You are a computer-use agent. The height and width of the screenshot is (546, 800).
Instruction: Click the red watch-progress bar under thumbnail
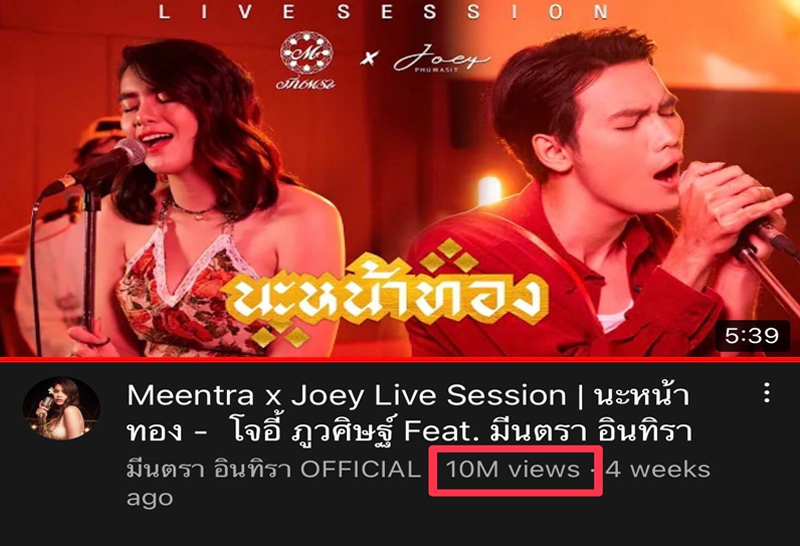400,359
